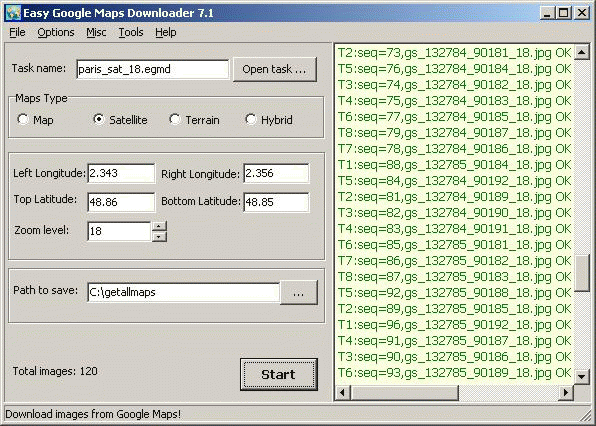This screenshot has width=596, height=426.
Task: Select log line T4:seq=83
Action: pos(454,229)
